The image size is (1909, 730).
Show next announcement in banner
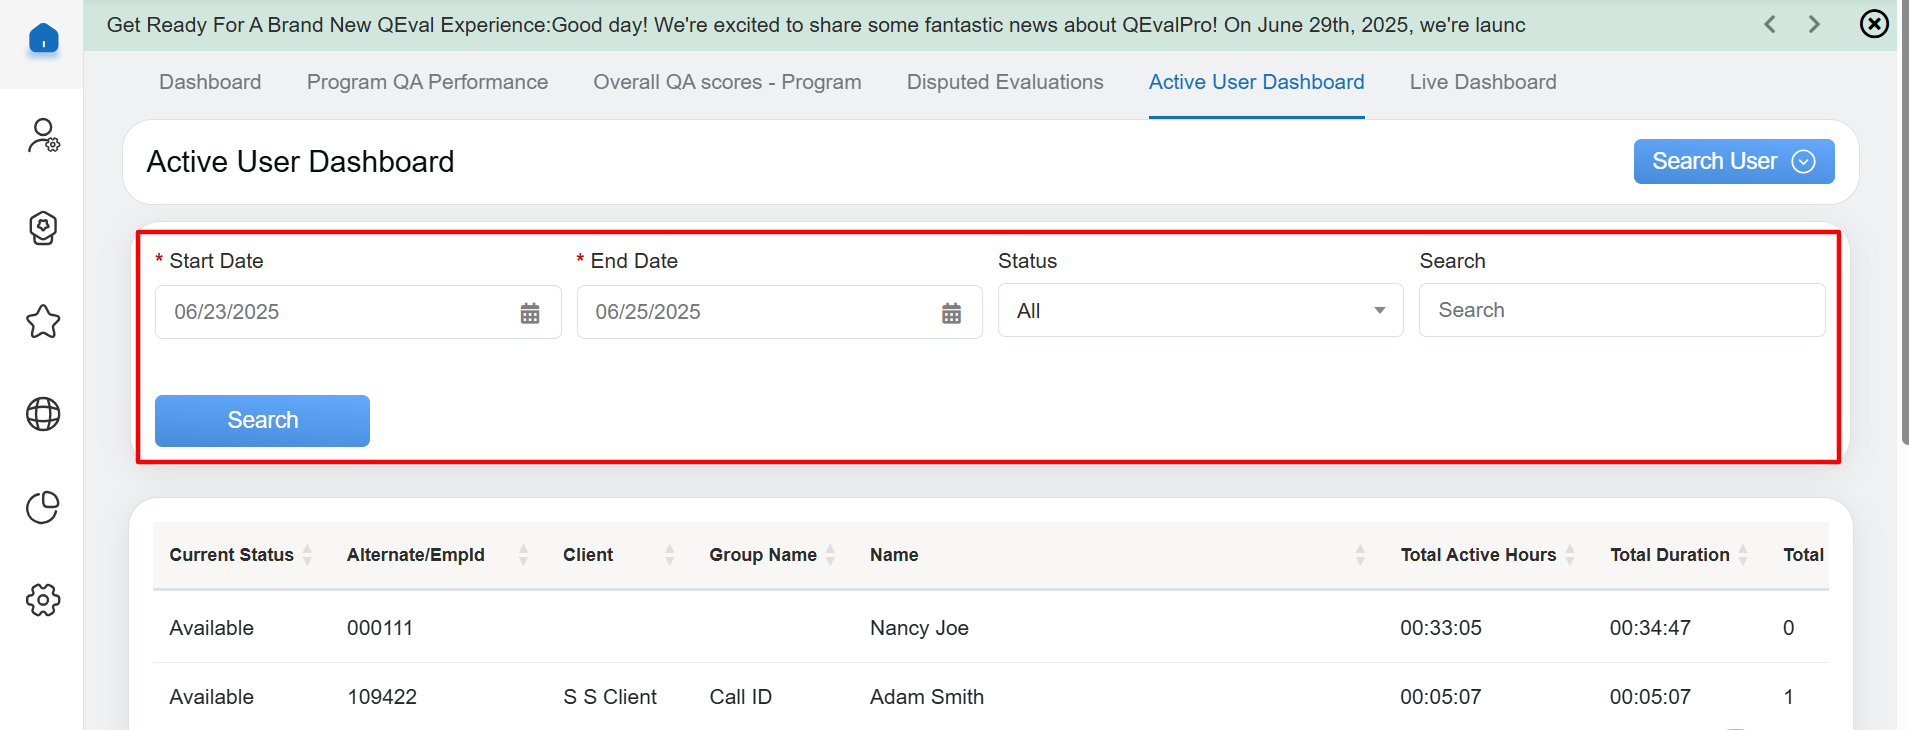[x=1814, y=24]
